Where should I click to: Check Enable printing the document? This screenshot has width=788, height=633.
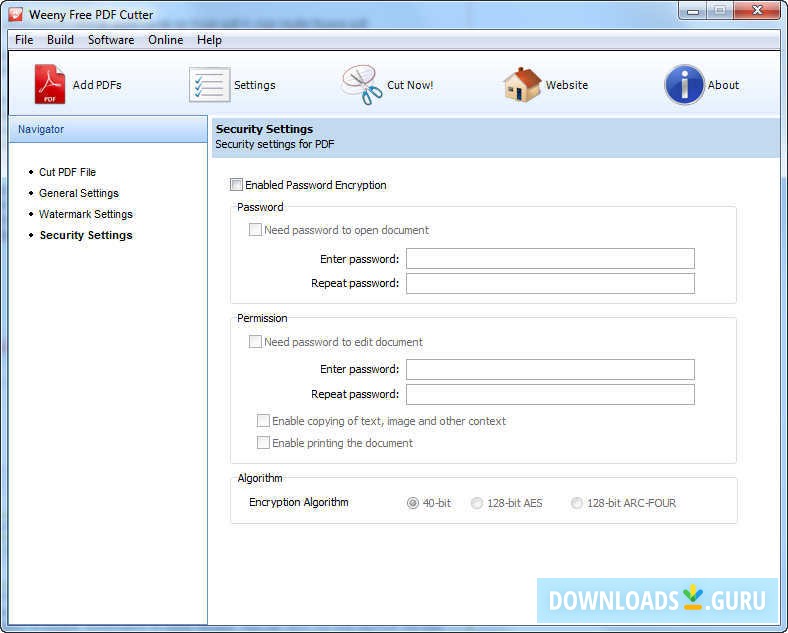(263, 443)
